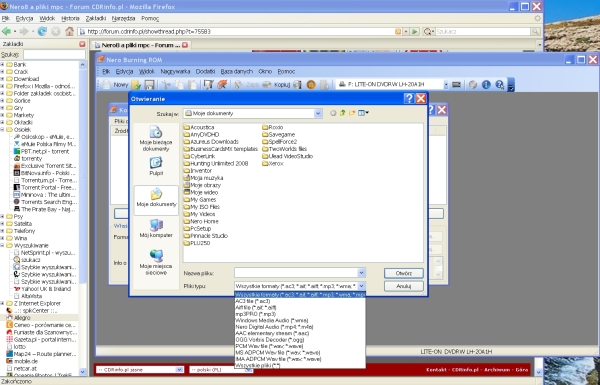Open the Szukaj w folder dropdown

pos(318,113)
